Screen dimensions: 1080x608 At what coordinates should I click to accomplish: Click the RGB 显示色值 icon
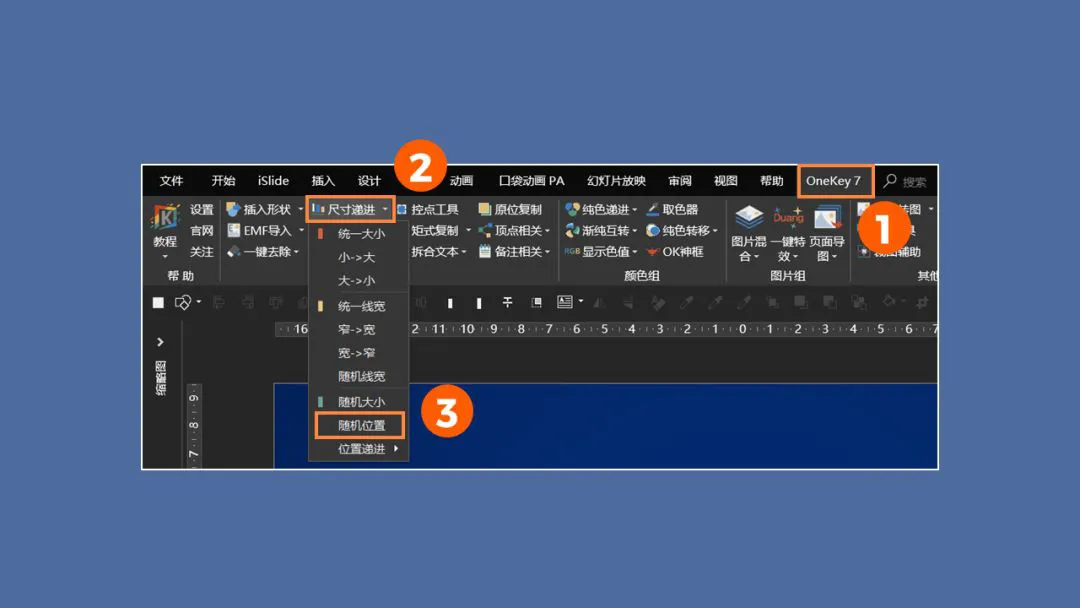click(572, 251)
